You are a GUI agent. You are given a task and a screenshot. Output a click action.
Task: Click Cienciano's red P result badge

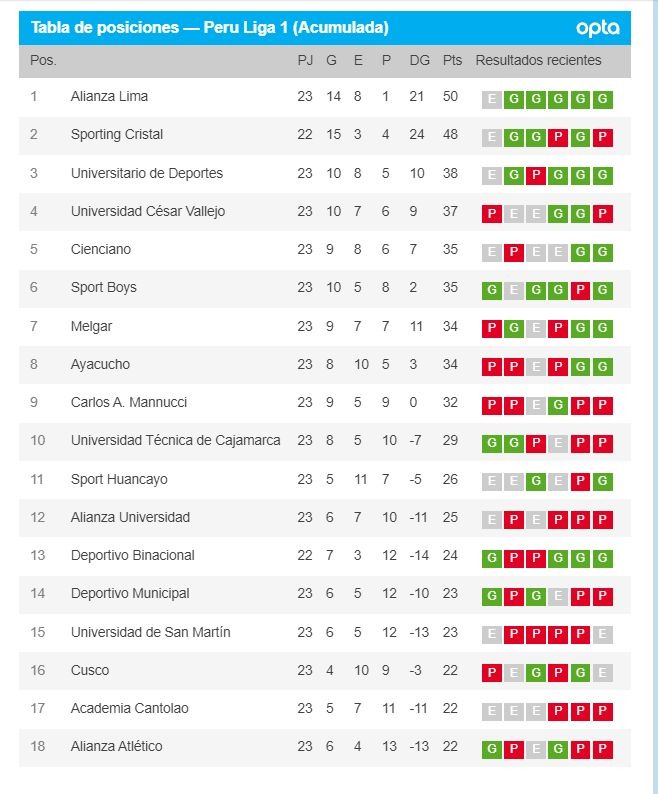pos(513,252)
